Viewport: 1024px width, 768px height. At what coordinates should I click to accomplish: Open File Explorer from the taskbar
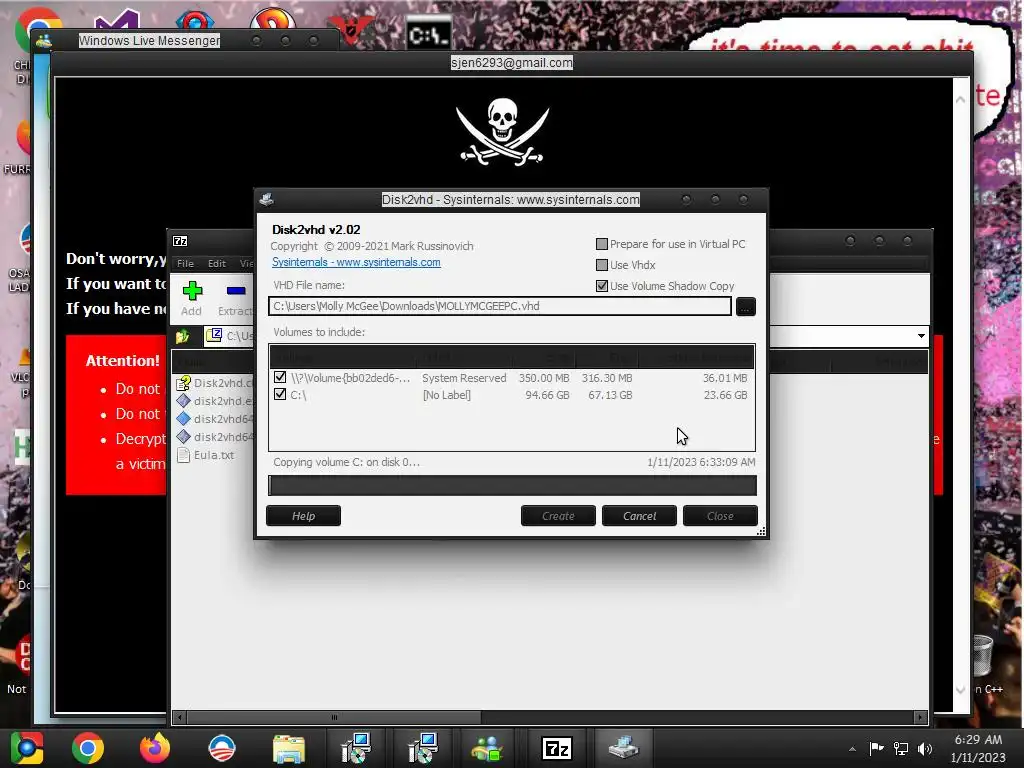pyautogui.click(x=289, y=748)
